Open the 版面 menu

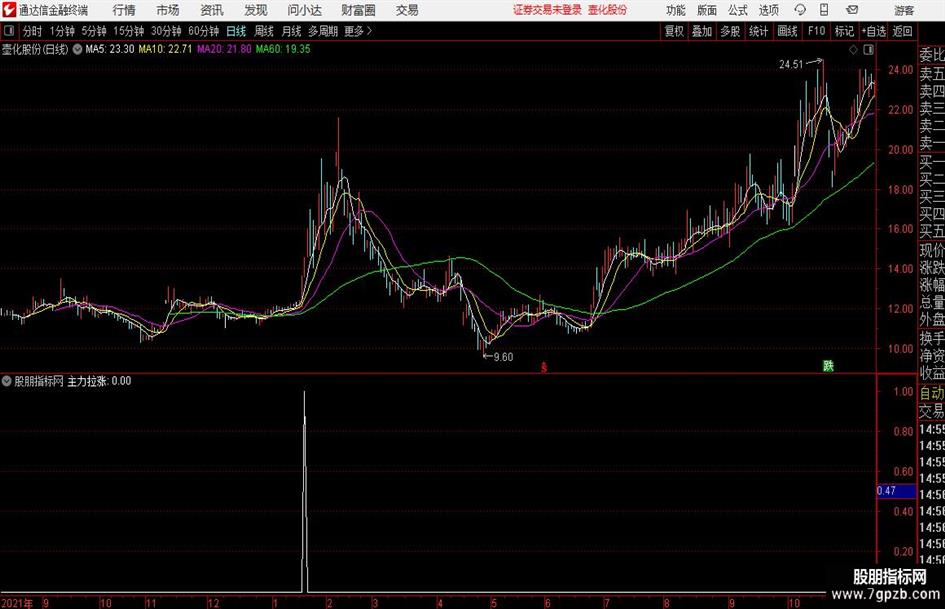(x=706, y=10)
